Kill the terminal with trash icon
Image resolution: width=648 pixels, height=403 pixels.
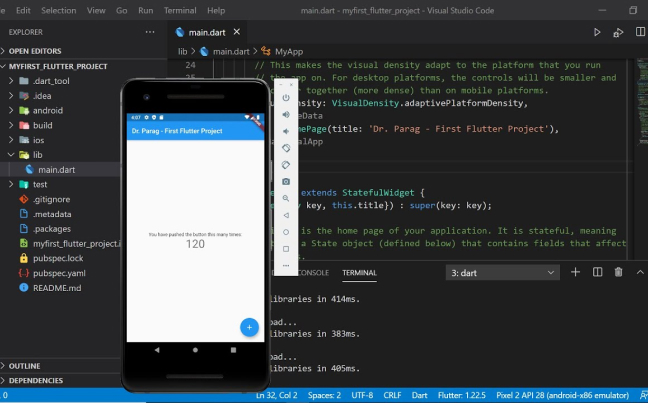click(618, 272)
